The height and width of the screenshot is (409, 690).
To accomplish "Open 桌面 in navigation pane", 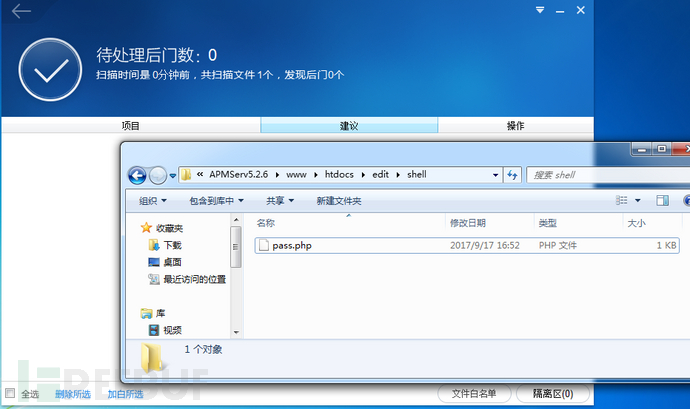I will tap(172, 262).
